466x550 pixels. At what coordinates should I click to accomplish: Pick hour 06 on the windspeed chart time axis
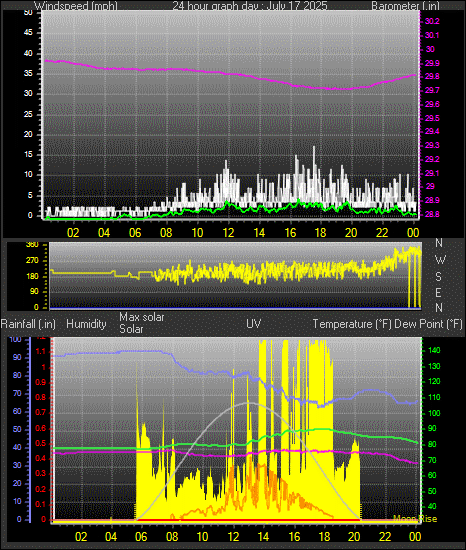[x=135, y=233]
